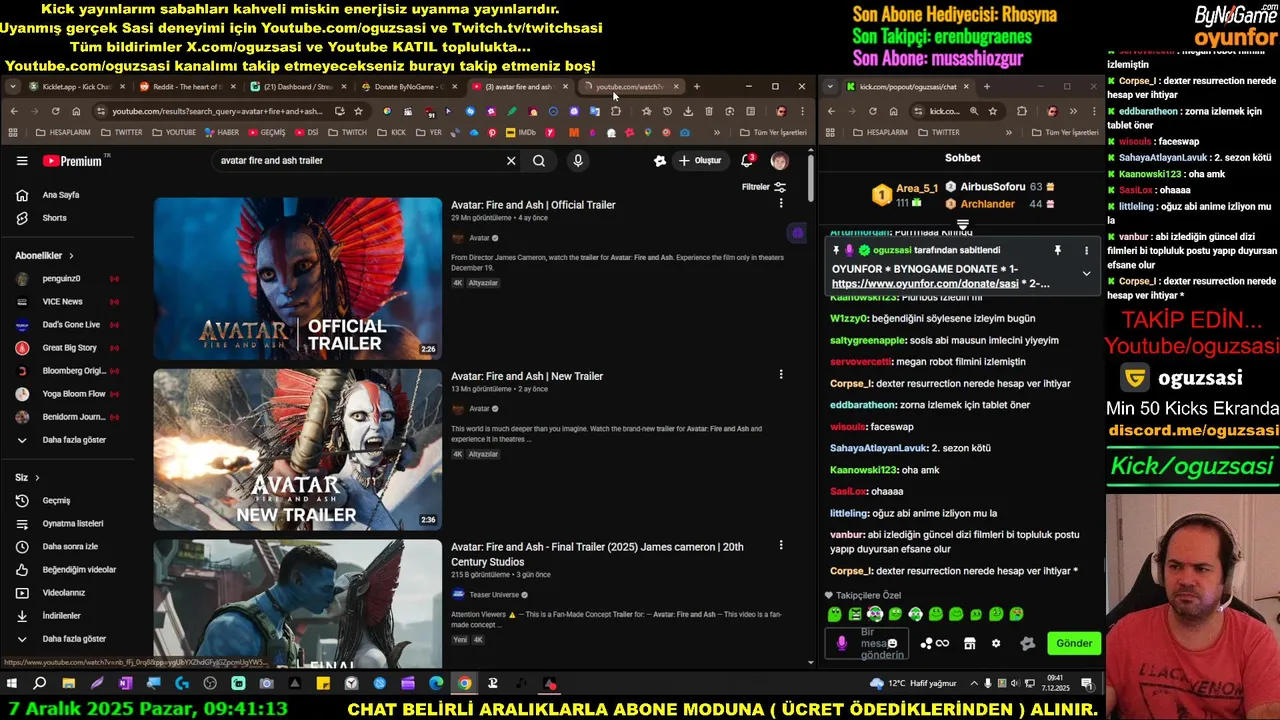Viewport: 1280px width, 720px height.
Task: Open options for Official Trailer video
Action: pos(781,203)
